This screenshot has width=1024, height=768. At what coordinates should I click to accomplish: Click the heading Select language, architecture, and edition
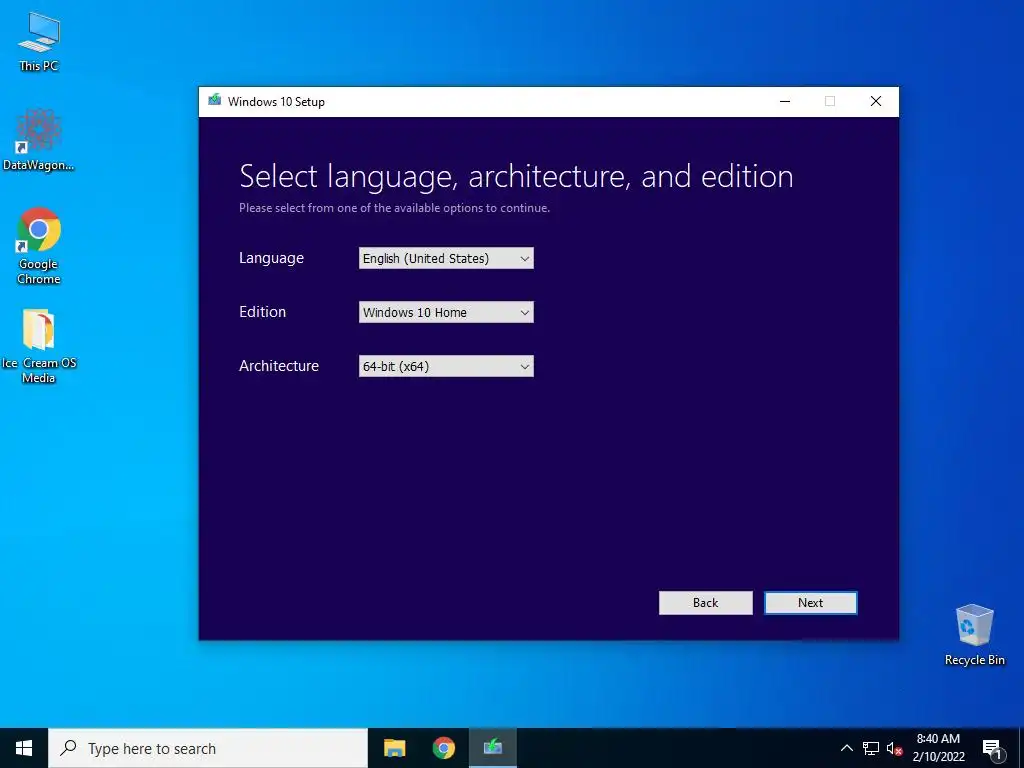click(516, 176)
